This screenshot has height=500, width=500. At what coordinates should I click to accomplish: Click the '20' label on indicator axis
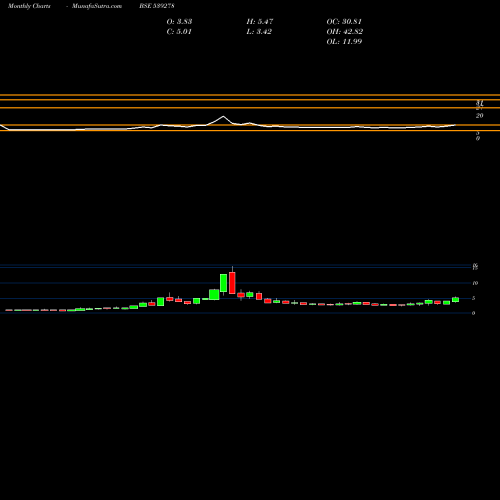click(x=479, y=116)
